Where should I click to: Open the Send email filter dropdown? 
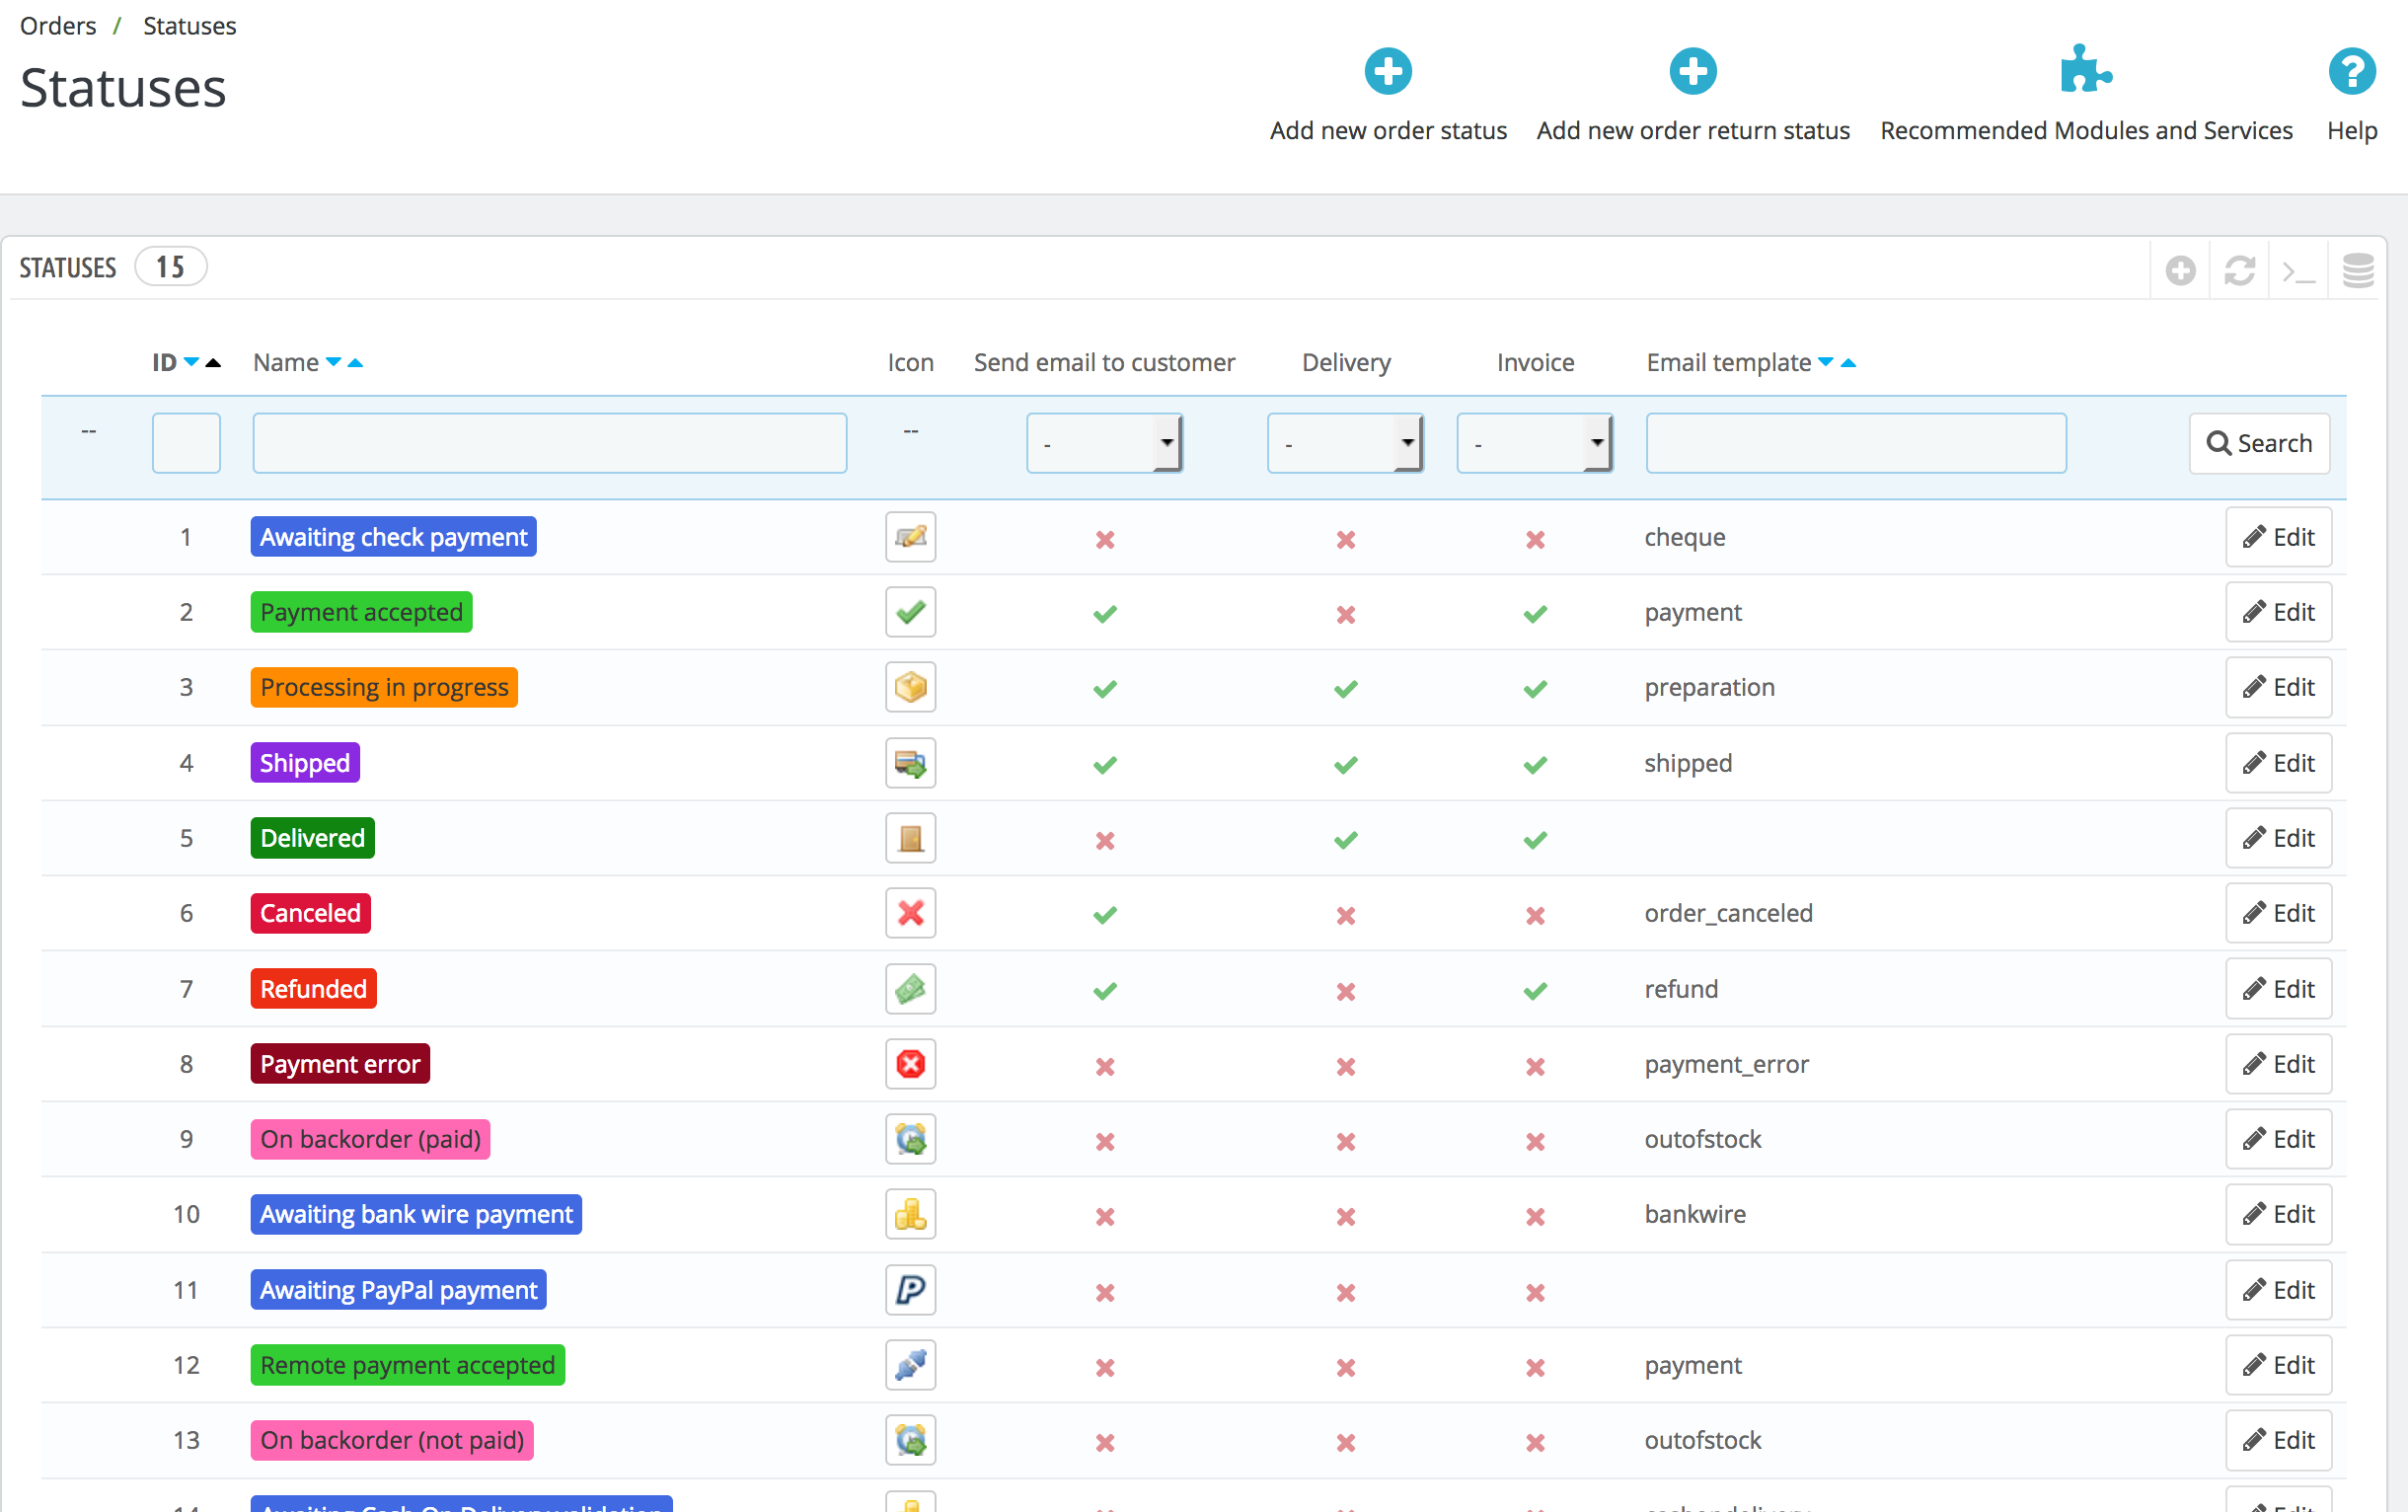1103,442
